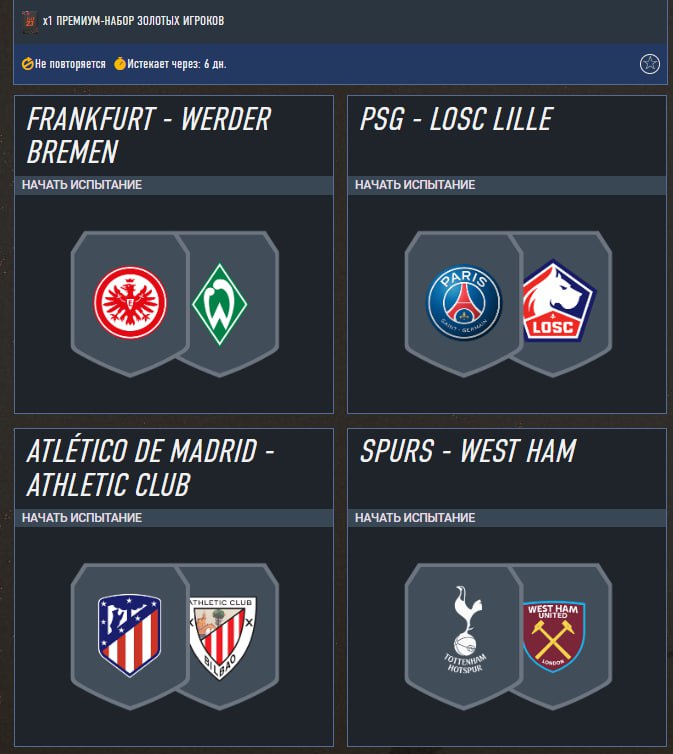Start the Atlético de Madrid - Athletic Club challenge

click(82, 518)
